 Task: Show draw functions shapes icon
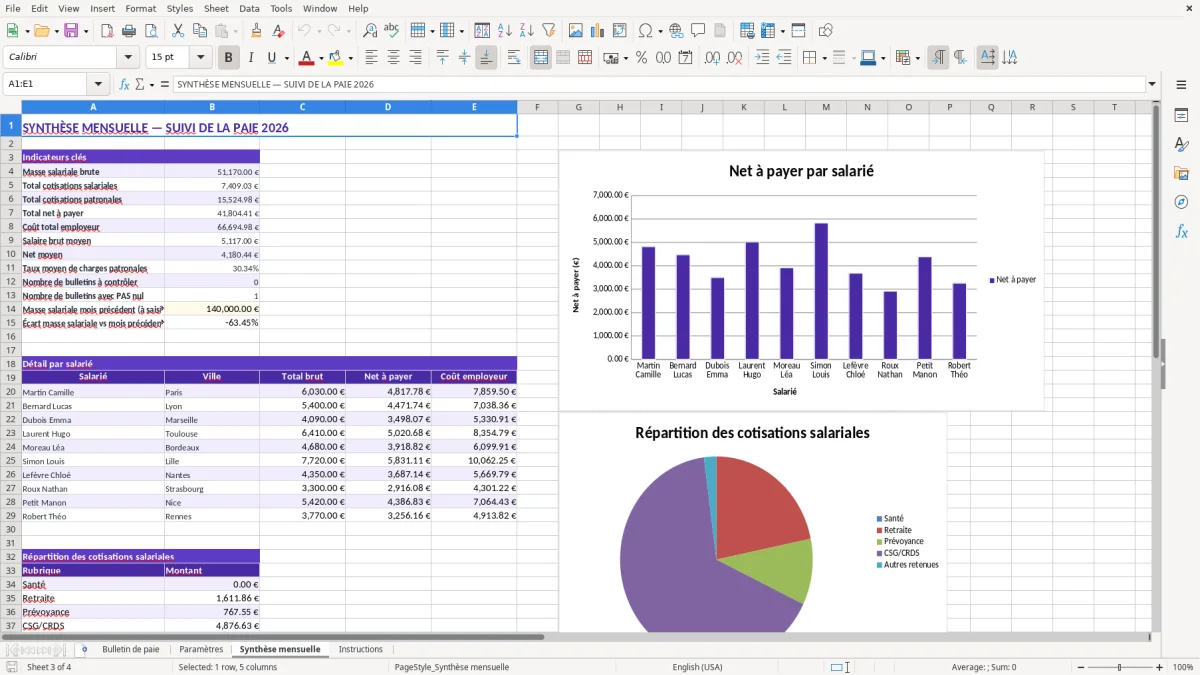pyautogui.click(x=826, y=31)
